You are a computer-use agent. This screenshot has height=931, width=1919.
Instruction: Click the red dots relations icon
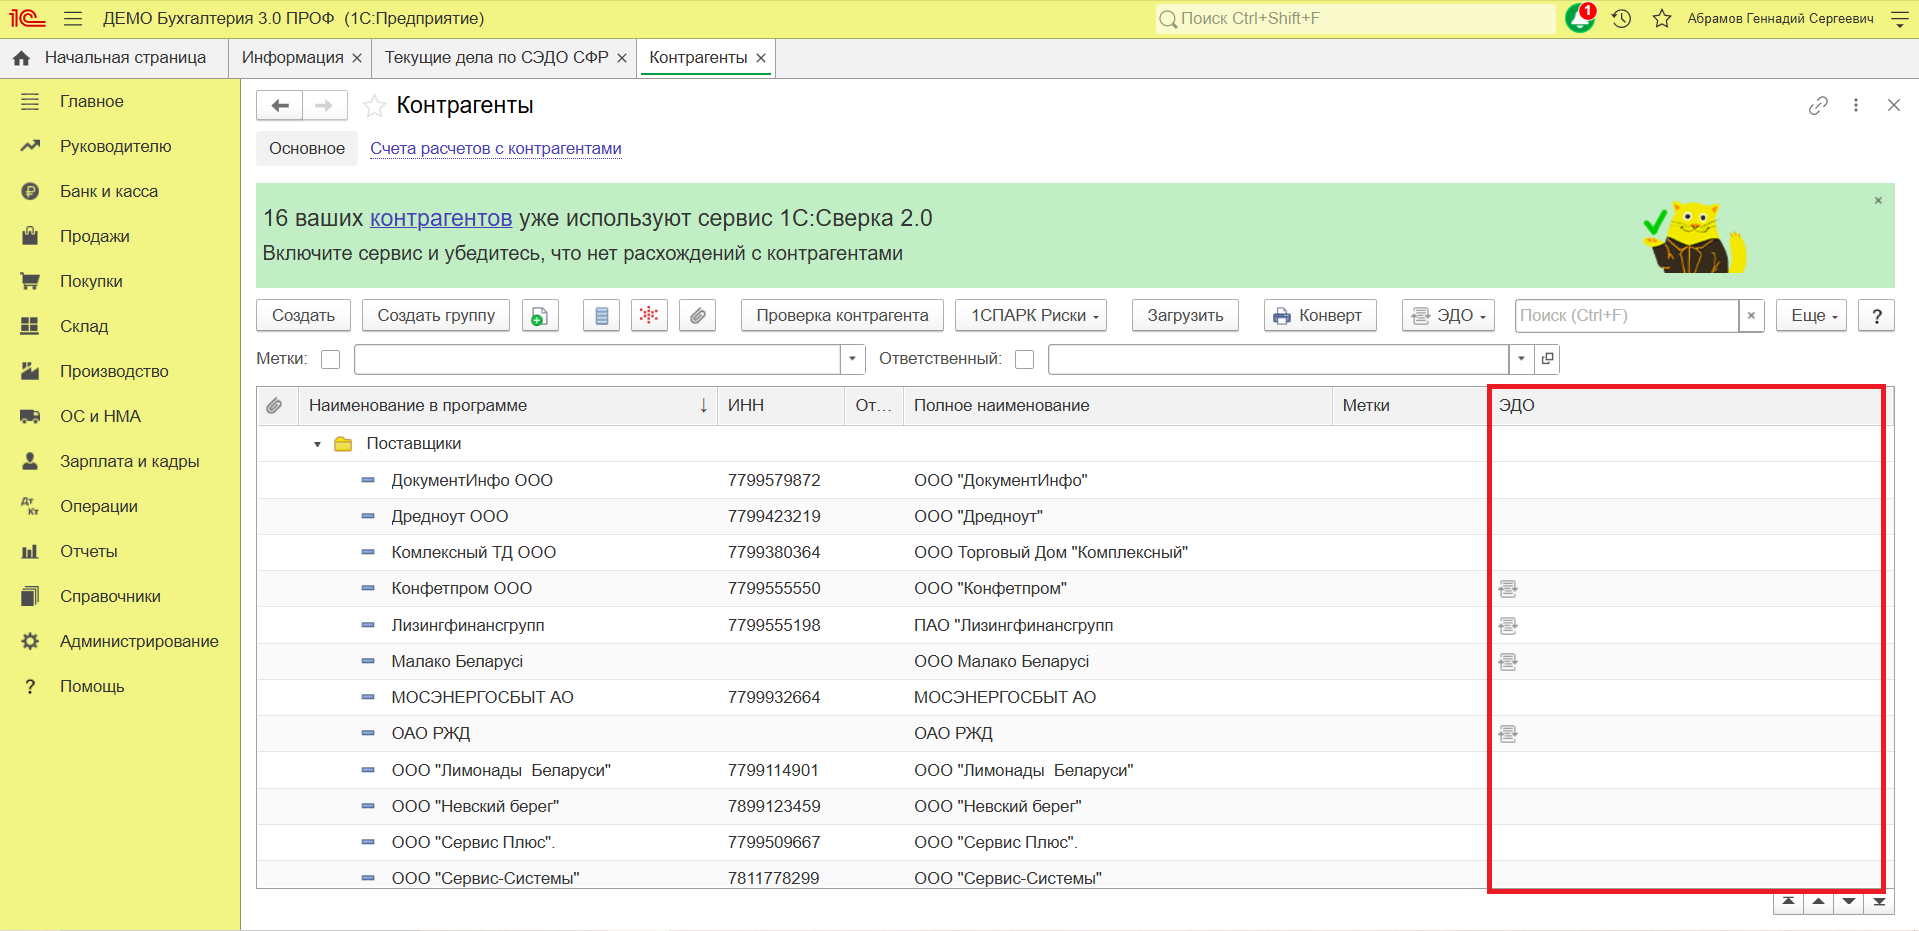point(649,316)
